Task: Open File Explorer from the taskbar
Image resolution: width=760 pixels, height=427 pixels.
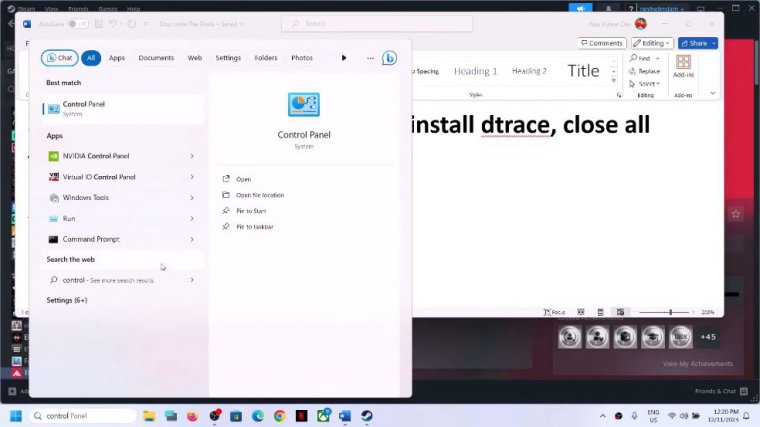Action: pyautogui.click(x=148, y=416)
